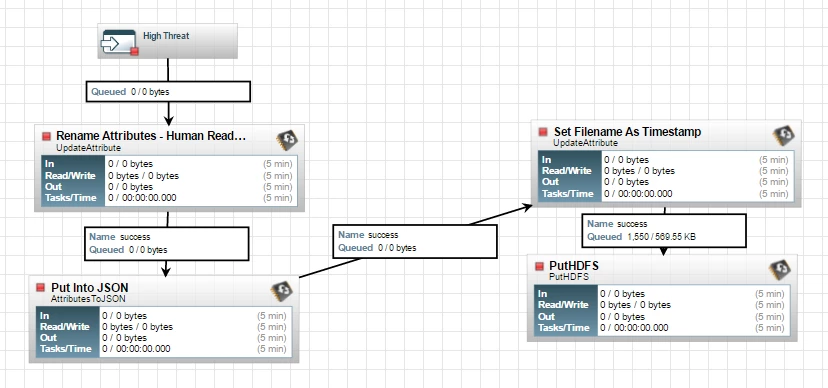Click the In row of PutHDFS stats
Image resolution: width=828 pixels, height=388 pixels.
pyautogui.click(x=662, y=294)
